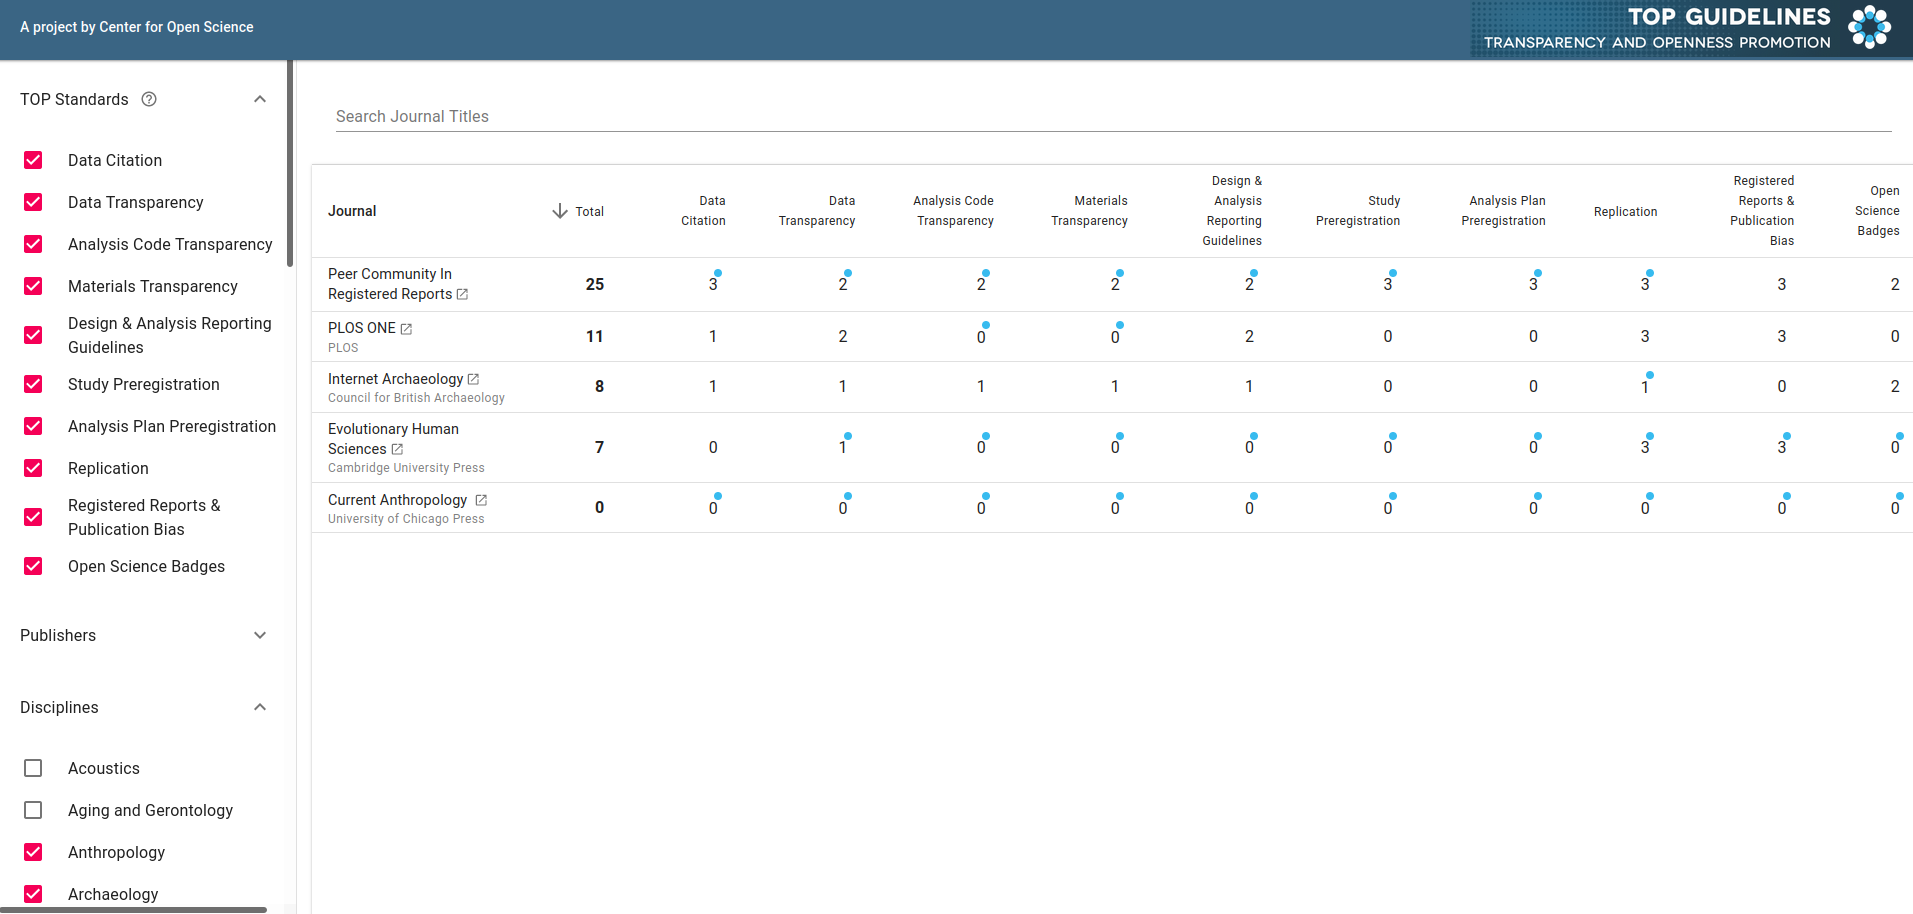Image resolution: width=1913 pixels, height=914 pixels.
Task: Click 'University of Chicago Press' publisher text
Action: pyautogui.click(x=406, y=519)
